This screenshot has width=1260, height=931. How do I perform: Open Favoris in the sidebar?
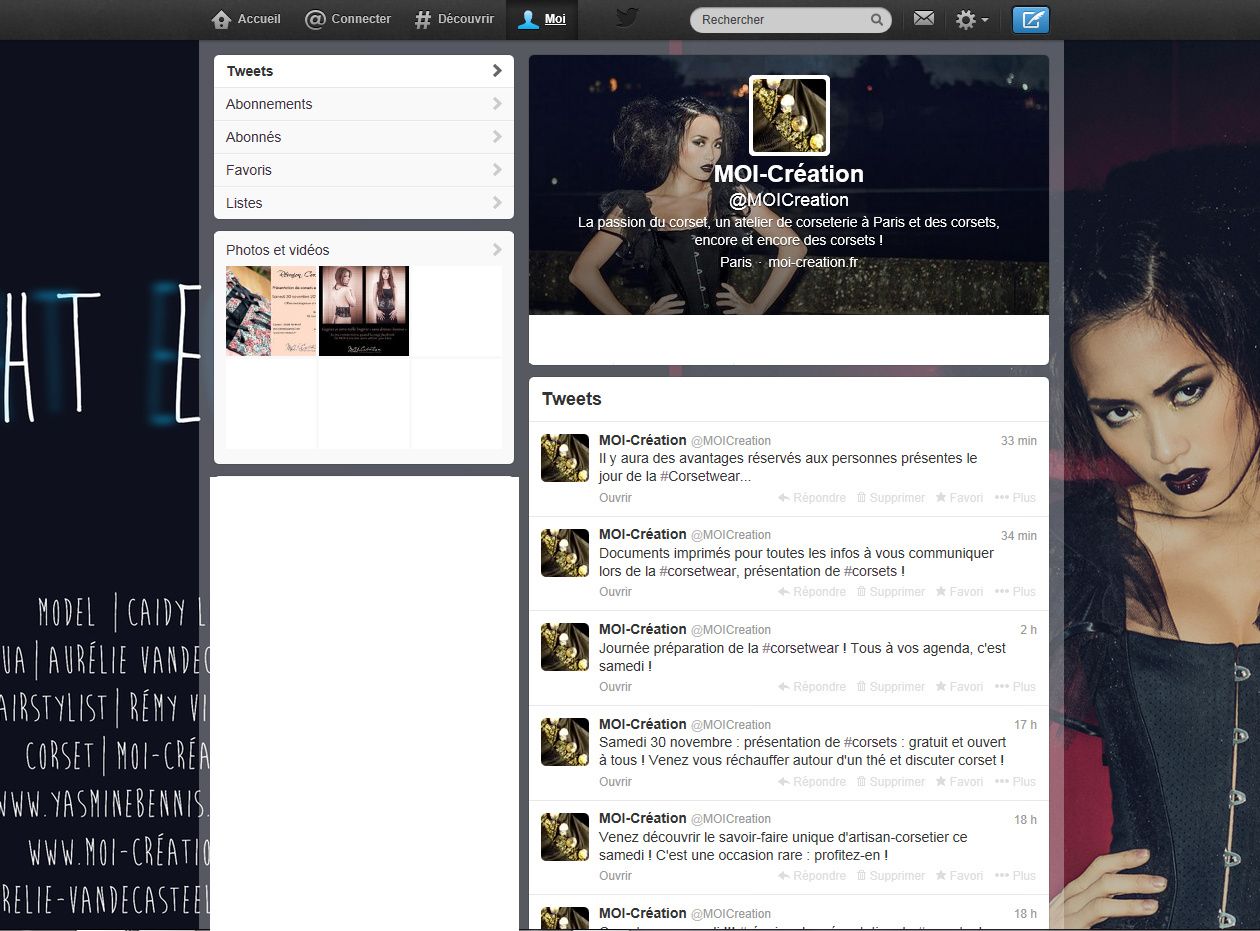click(x=364, y=170)
